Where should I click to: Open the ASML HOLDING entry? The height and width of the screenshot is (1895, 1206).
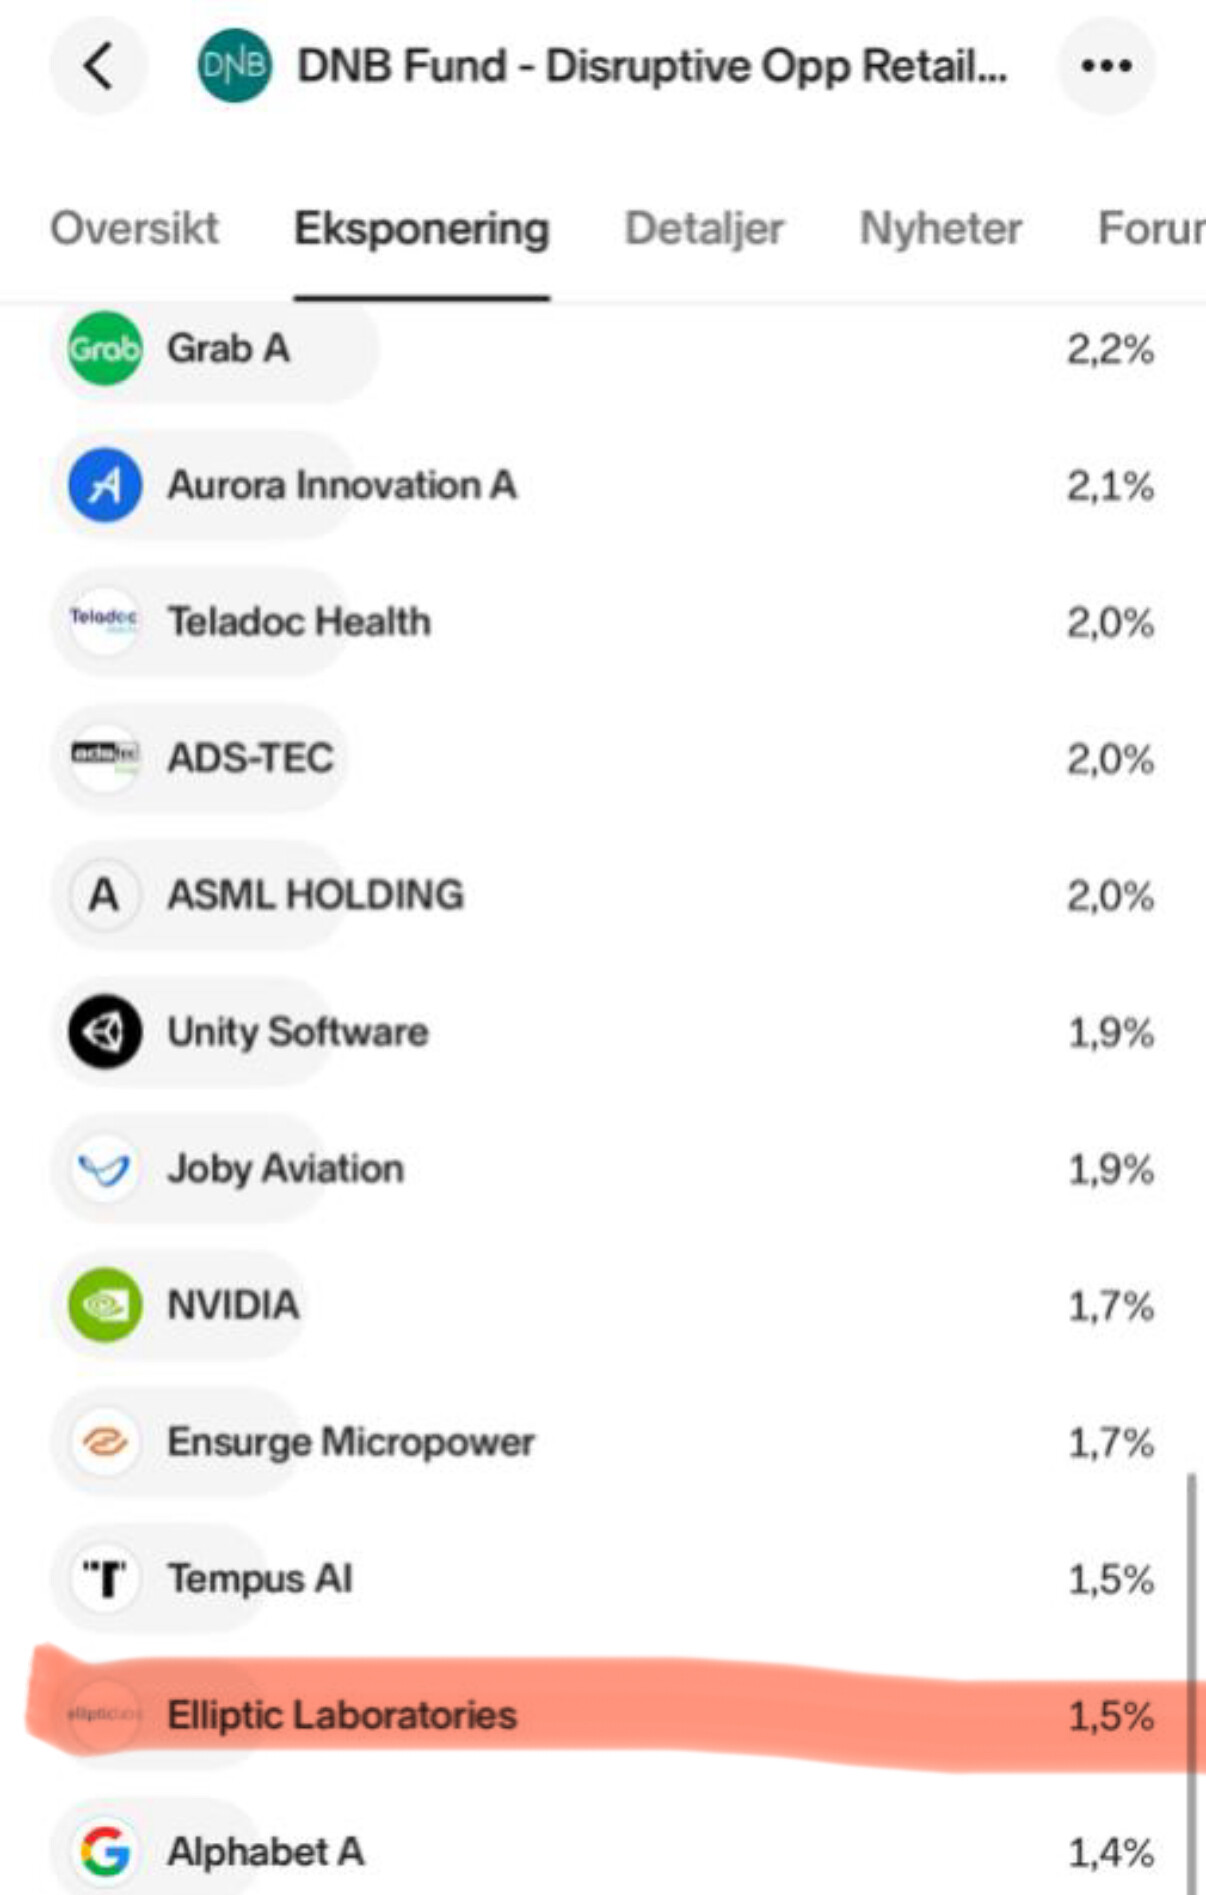(603, 895)
